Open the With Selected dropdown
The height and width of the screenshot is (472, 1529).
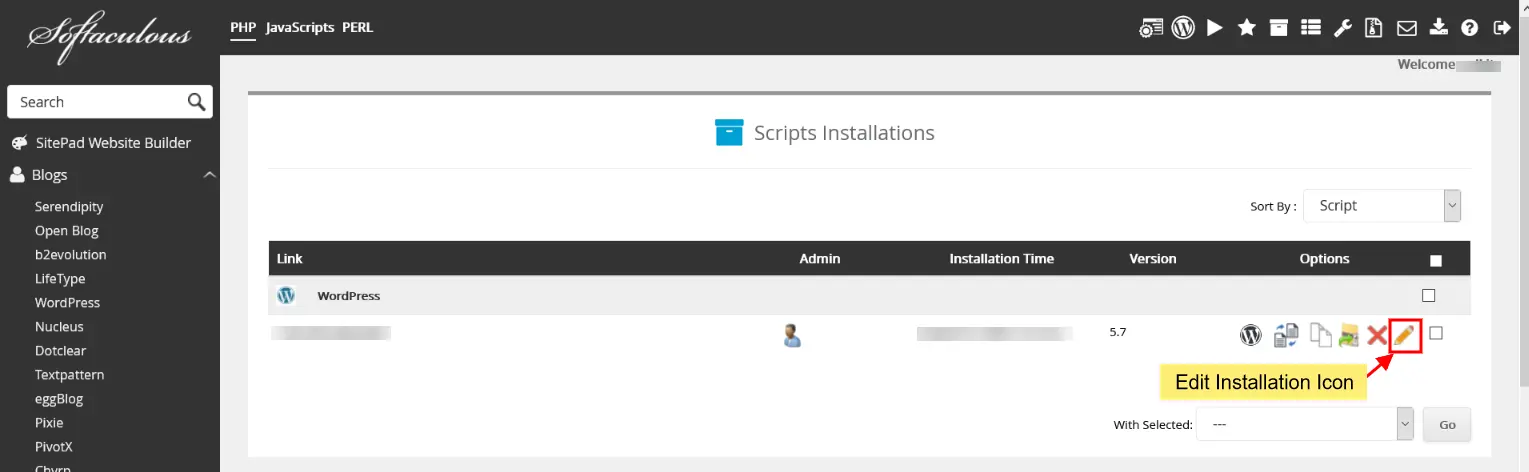tap(1304, 424)
